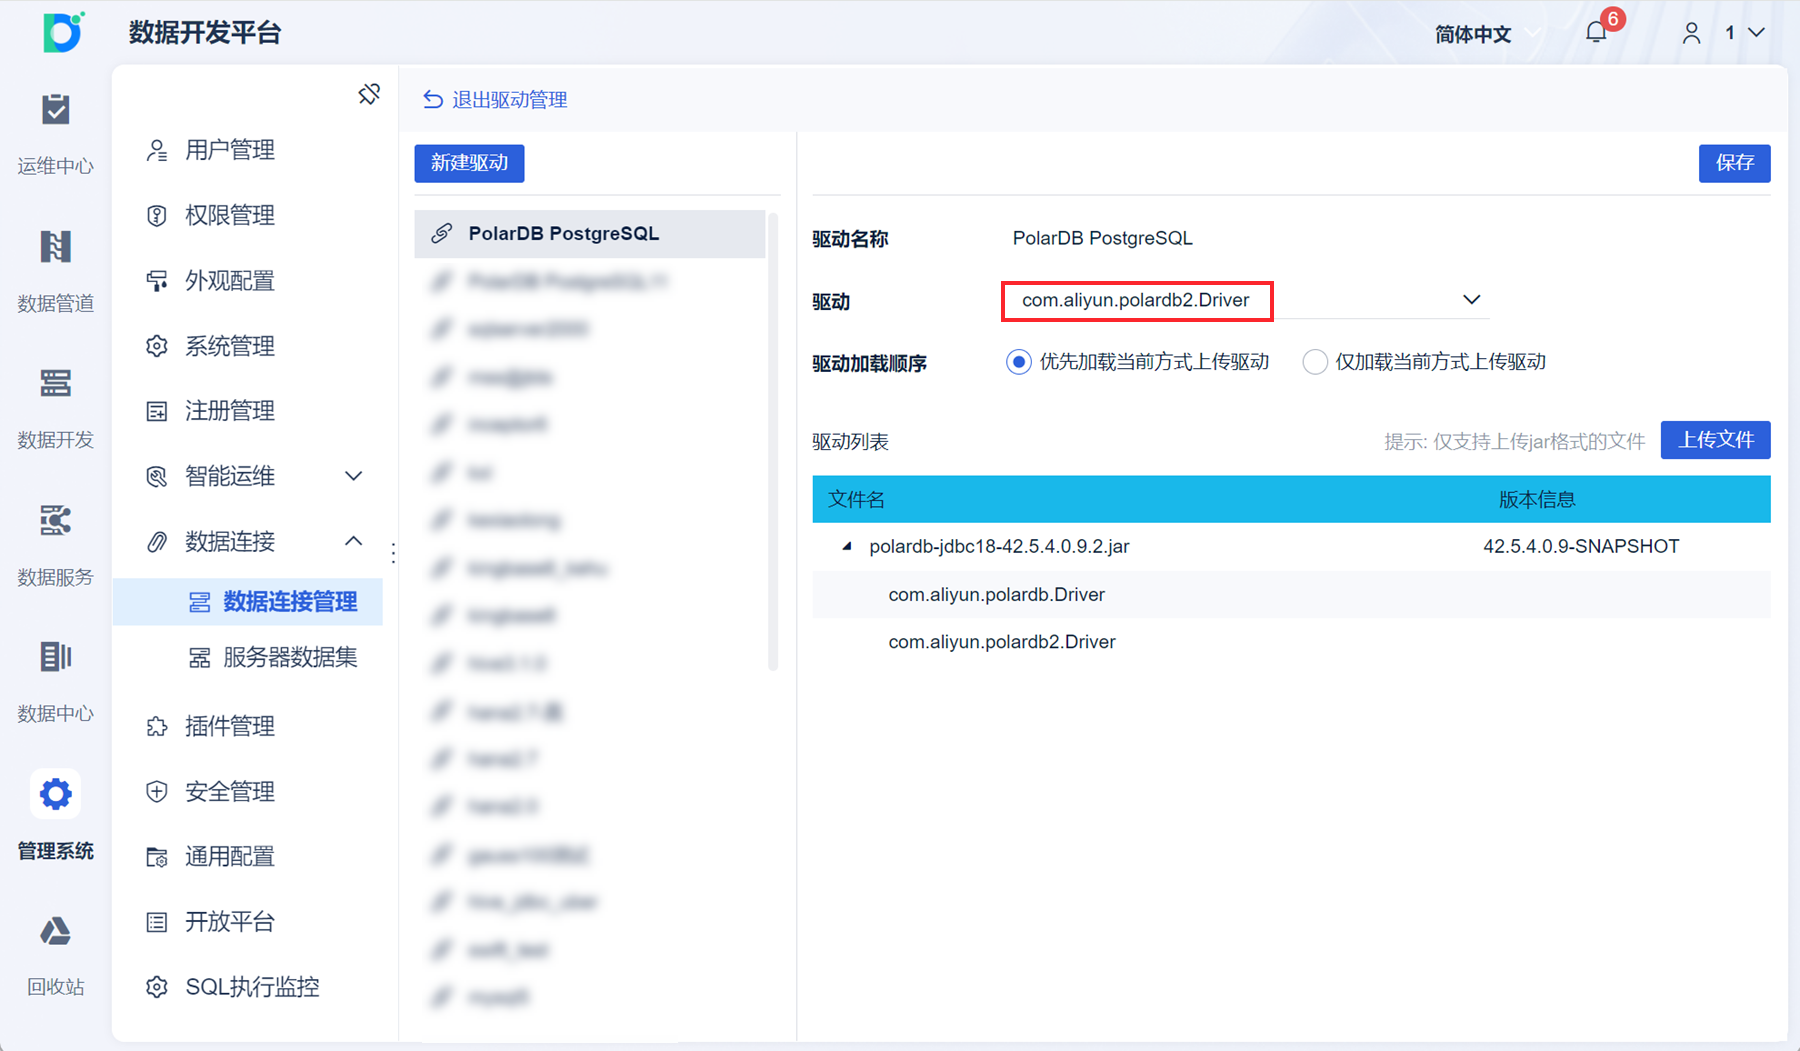The height and width of the screenshot is (1051, 1800).
Task: Expand the user account chevron
Action: 1756,33
